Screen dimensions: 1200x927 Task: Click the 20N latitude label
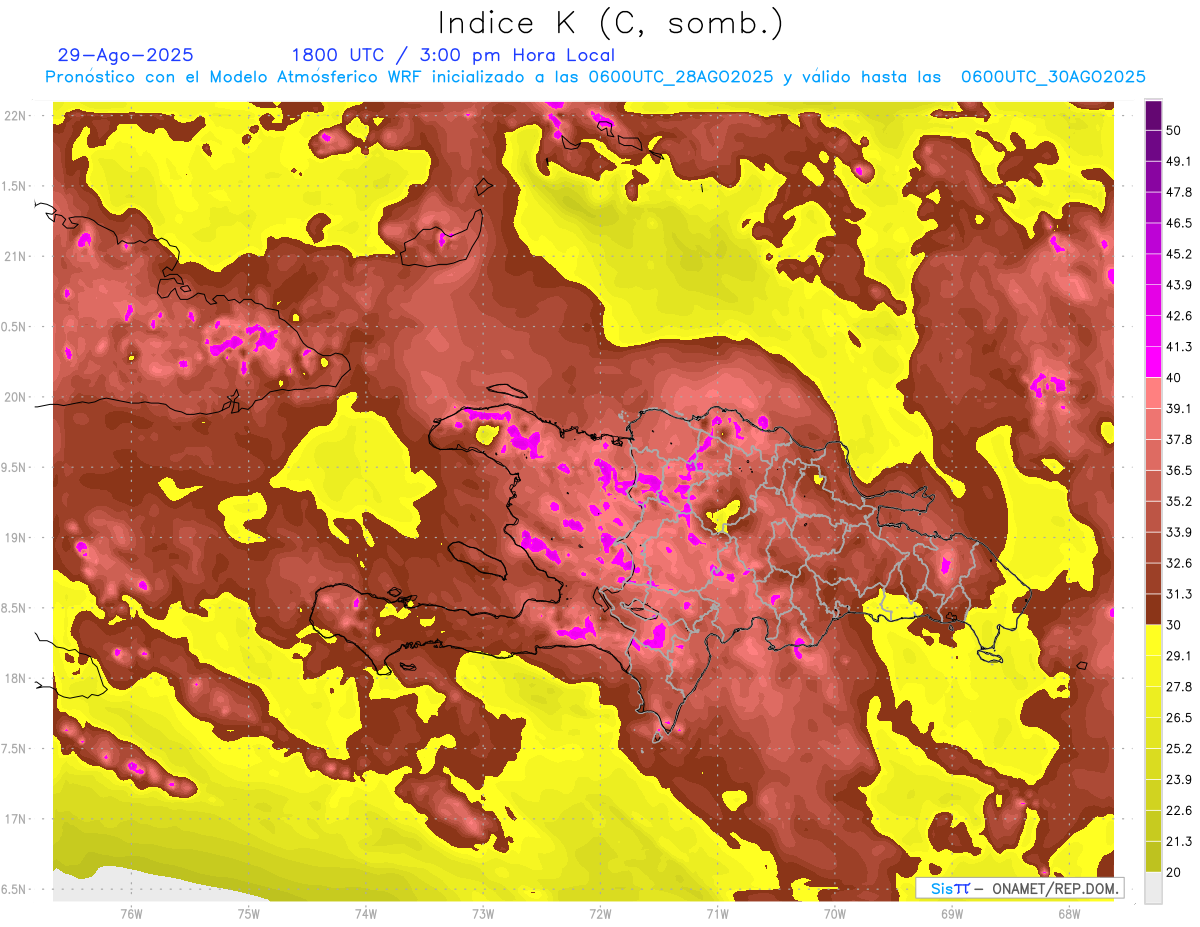click(x=16, y=397)
